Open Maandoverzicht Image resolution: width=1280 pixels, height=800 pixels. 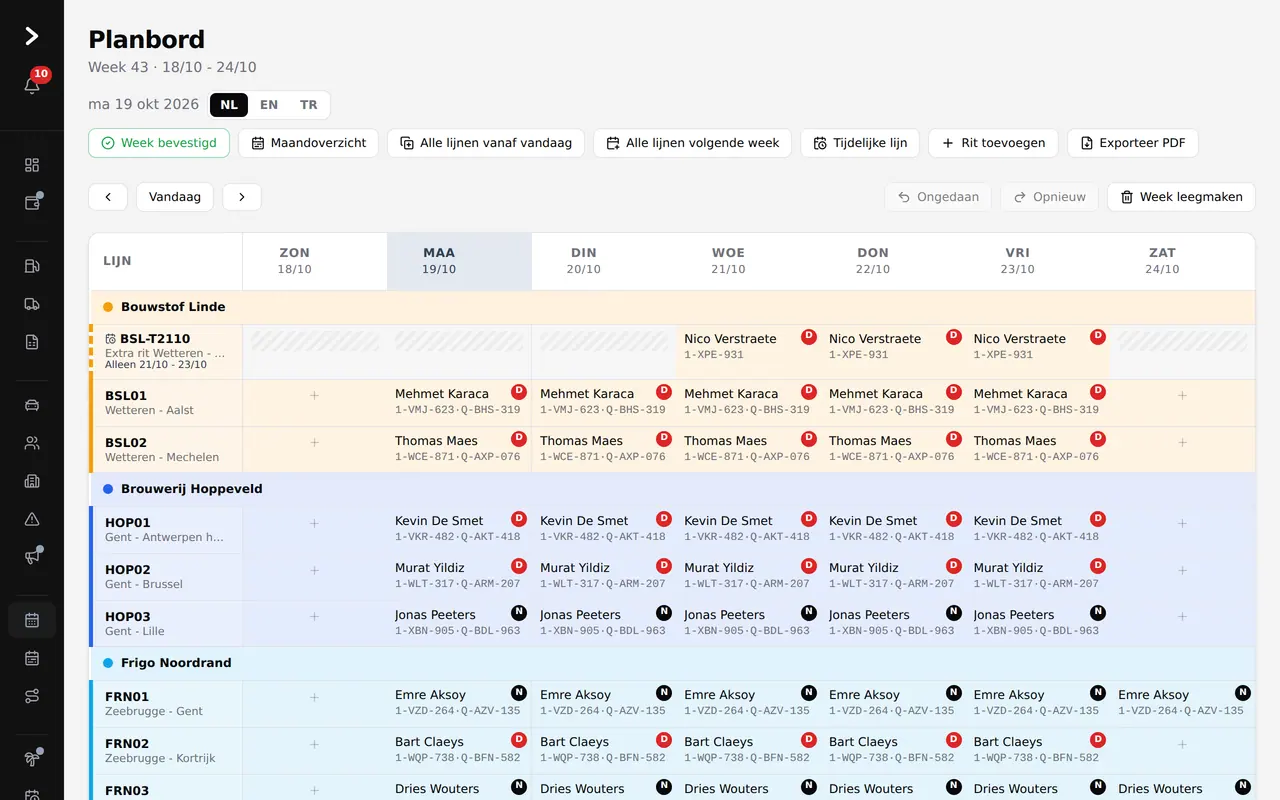308,143
